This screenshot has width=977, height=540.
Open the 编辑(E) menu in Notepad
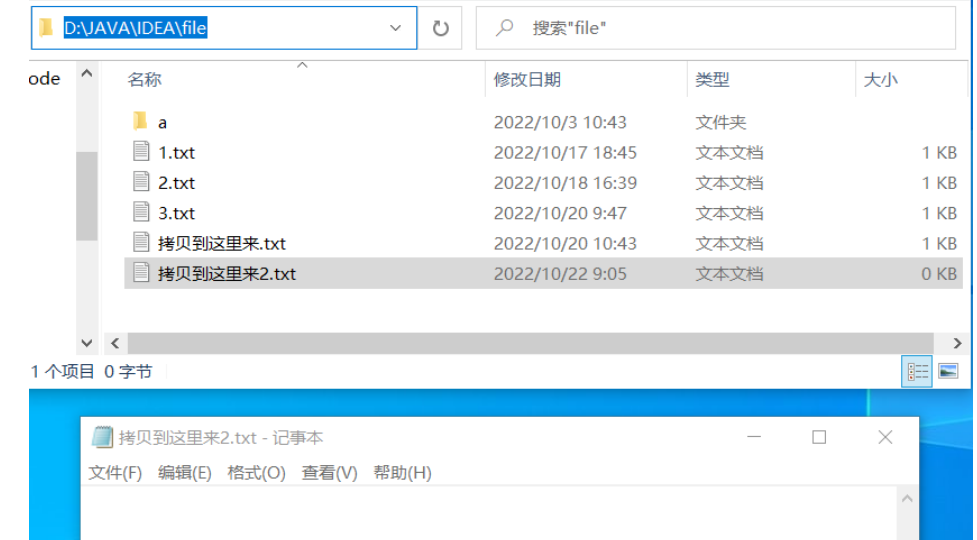click(184, 473)
